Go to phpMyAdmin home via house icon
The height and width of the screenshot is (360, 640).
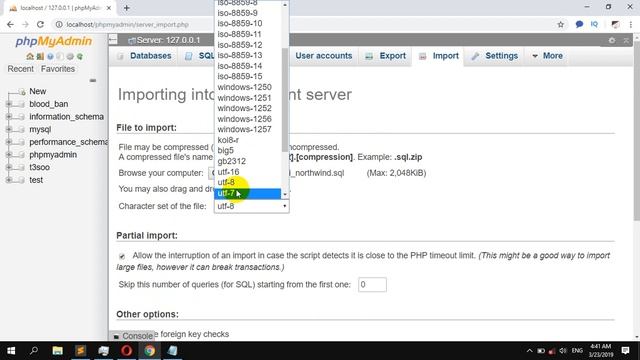(x=30, y=56)
